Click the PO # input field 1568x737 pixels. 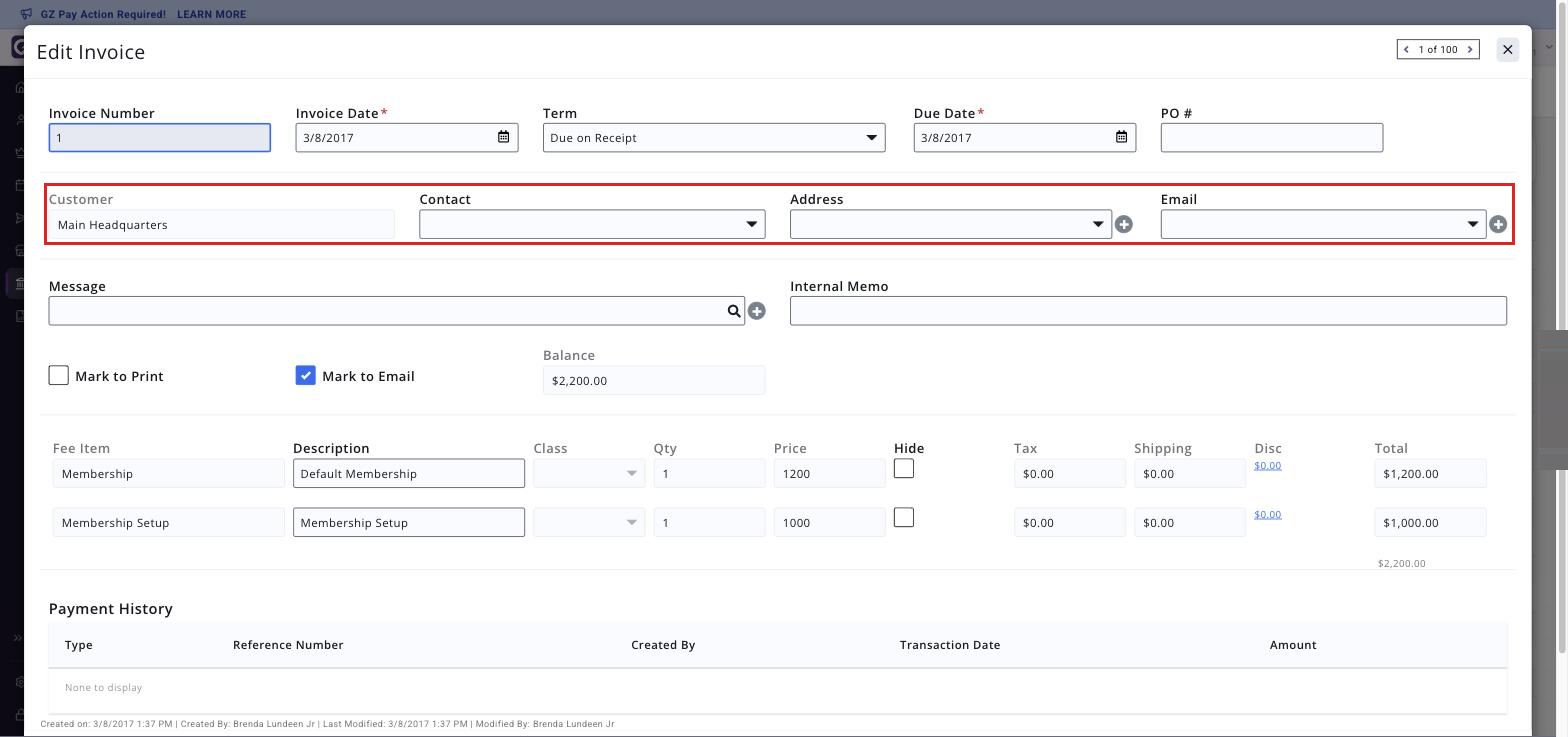click(1272, 137)
